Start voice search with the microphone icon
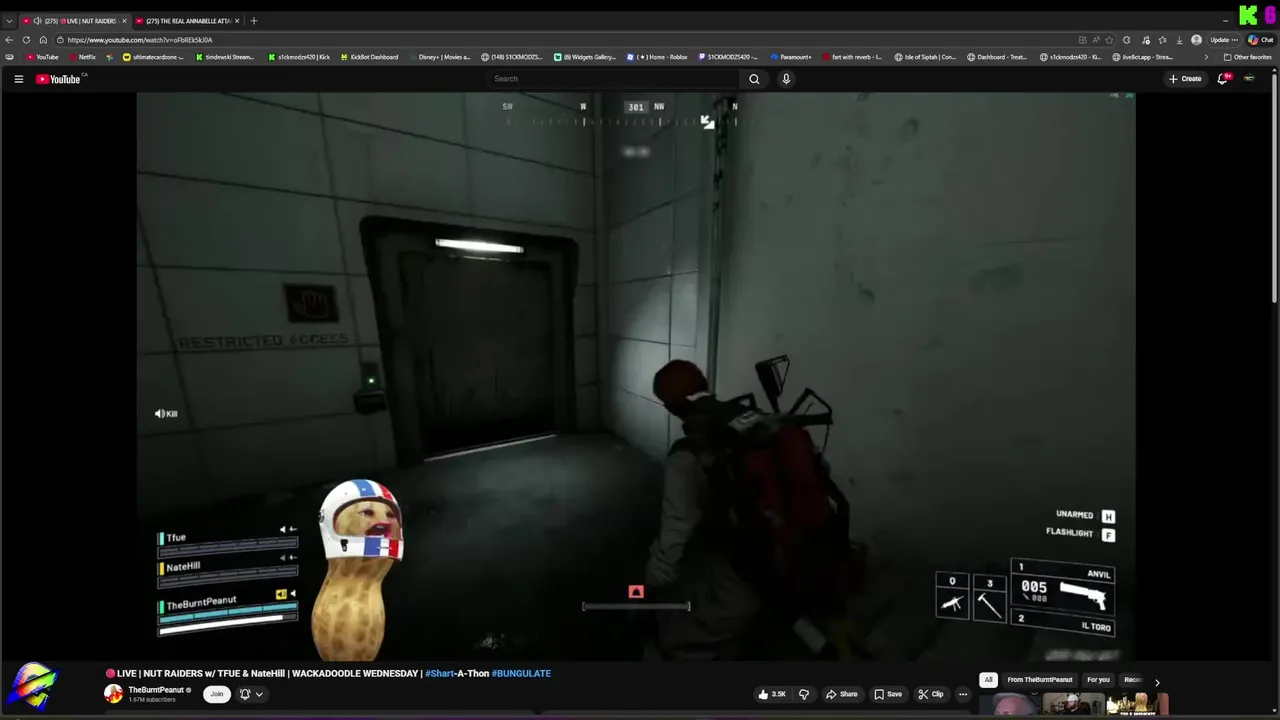 (786, 79)
